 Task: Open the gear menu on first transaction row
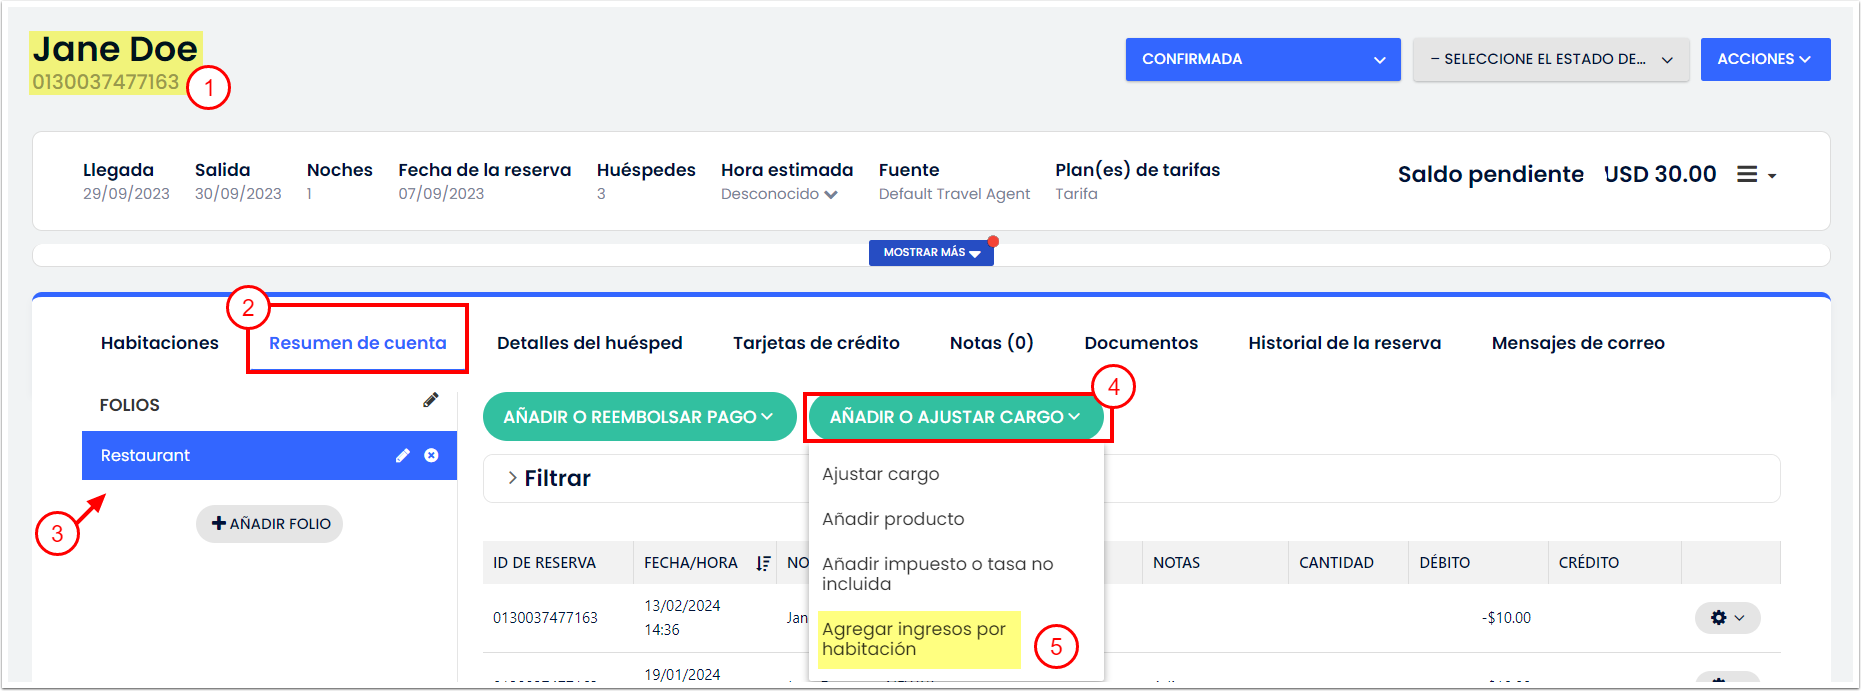click(x=1726, y=618)
